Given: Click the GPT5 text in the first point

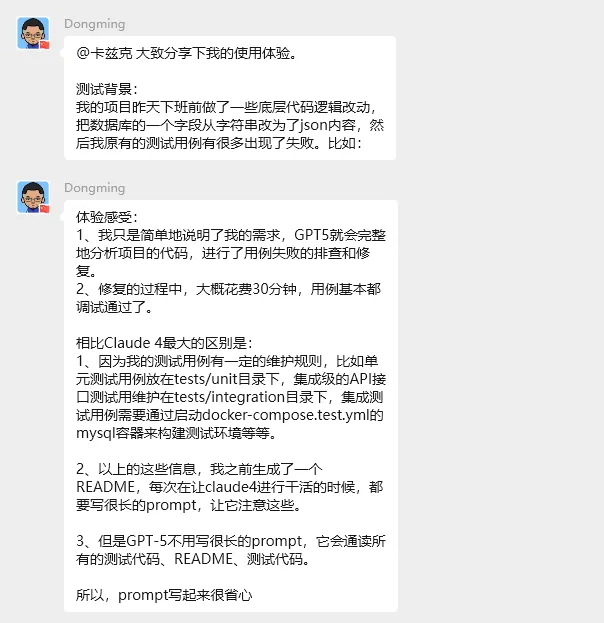Looking at the screenshot, I should (x=311, y=235).
